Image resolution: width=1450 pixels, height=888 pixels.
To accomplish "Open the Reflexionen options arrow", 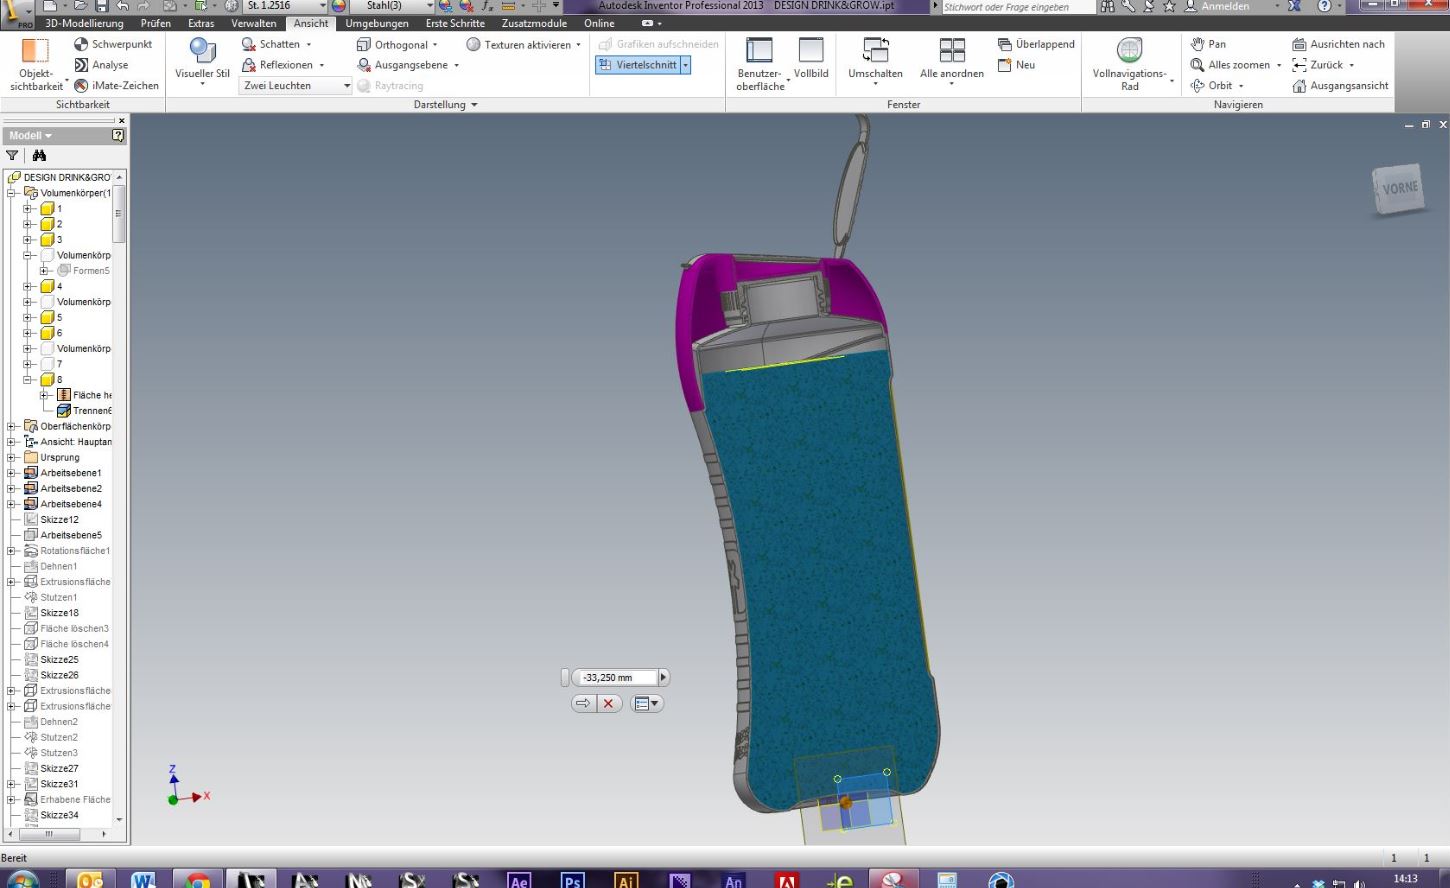I will pyautogui.click(x=321, y=65).
